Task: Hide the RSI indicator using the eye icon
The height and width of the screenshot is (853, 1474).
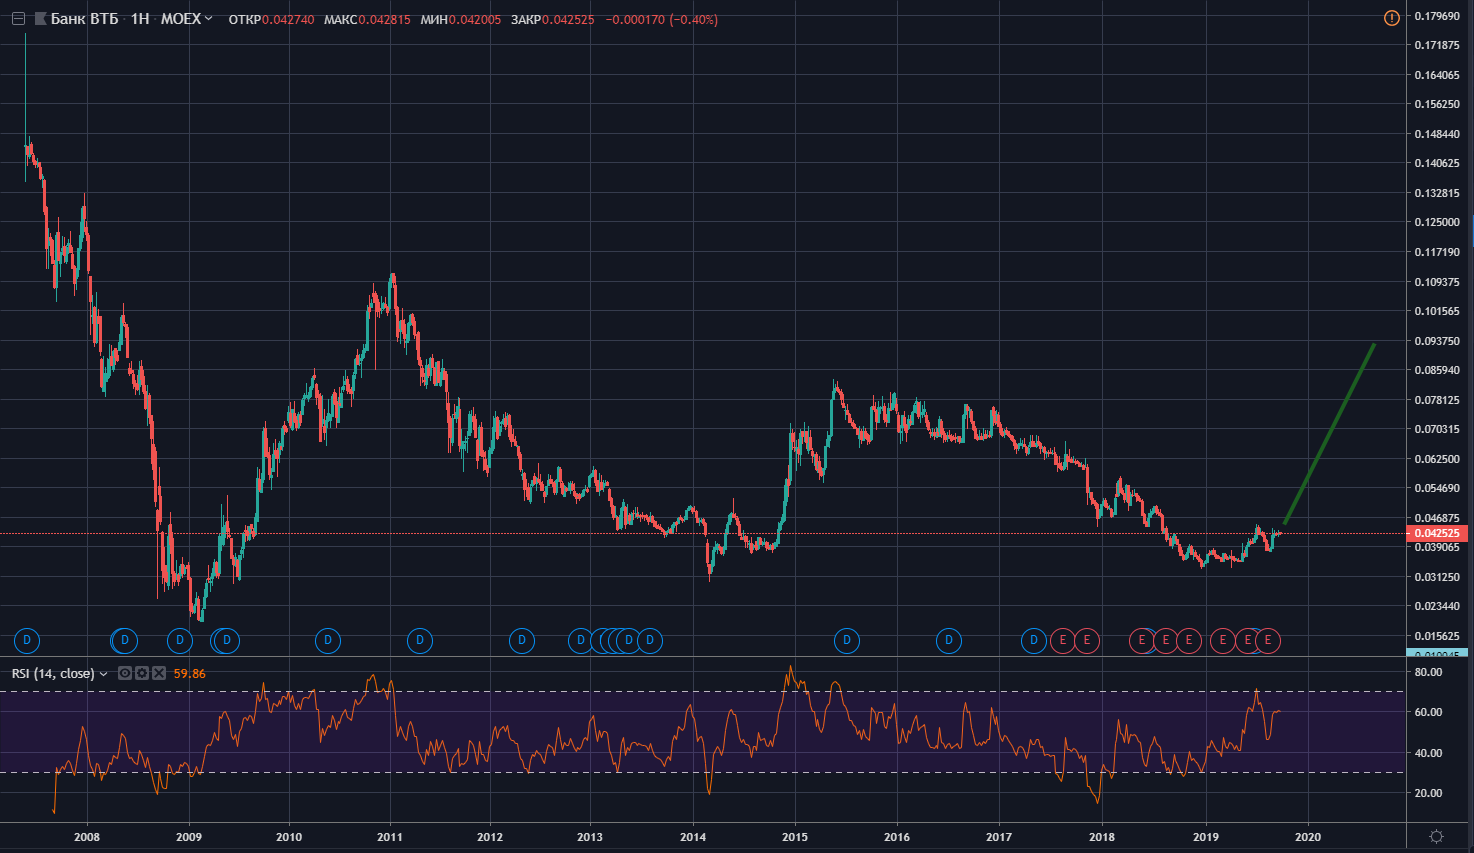Action: [125, 673]
